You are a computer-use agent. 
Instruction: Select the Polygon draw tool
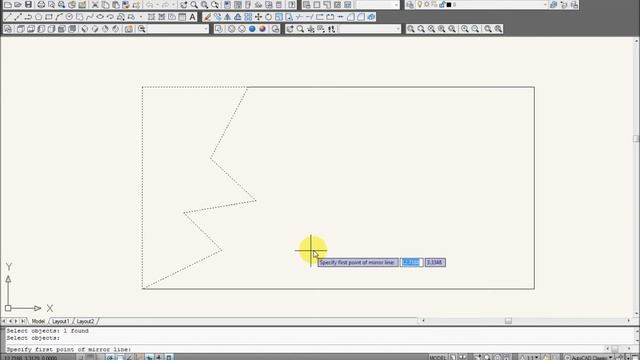tap(38, 17)
